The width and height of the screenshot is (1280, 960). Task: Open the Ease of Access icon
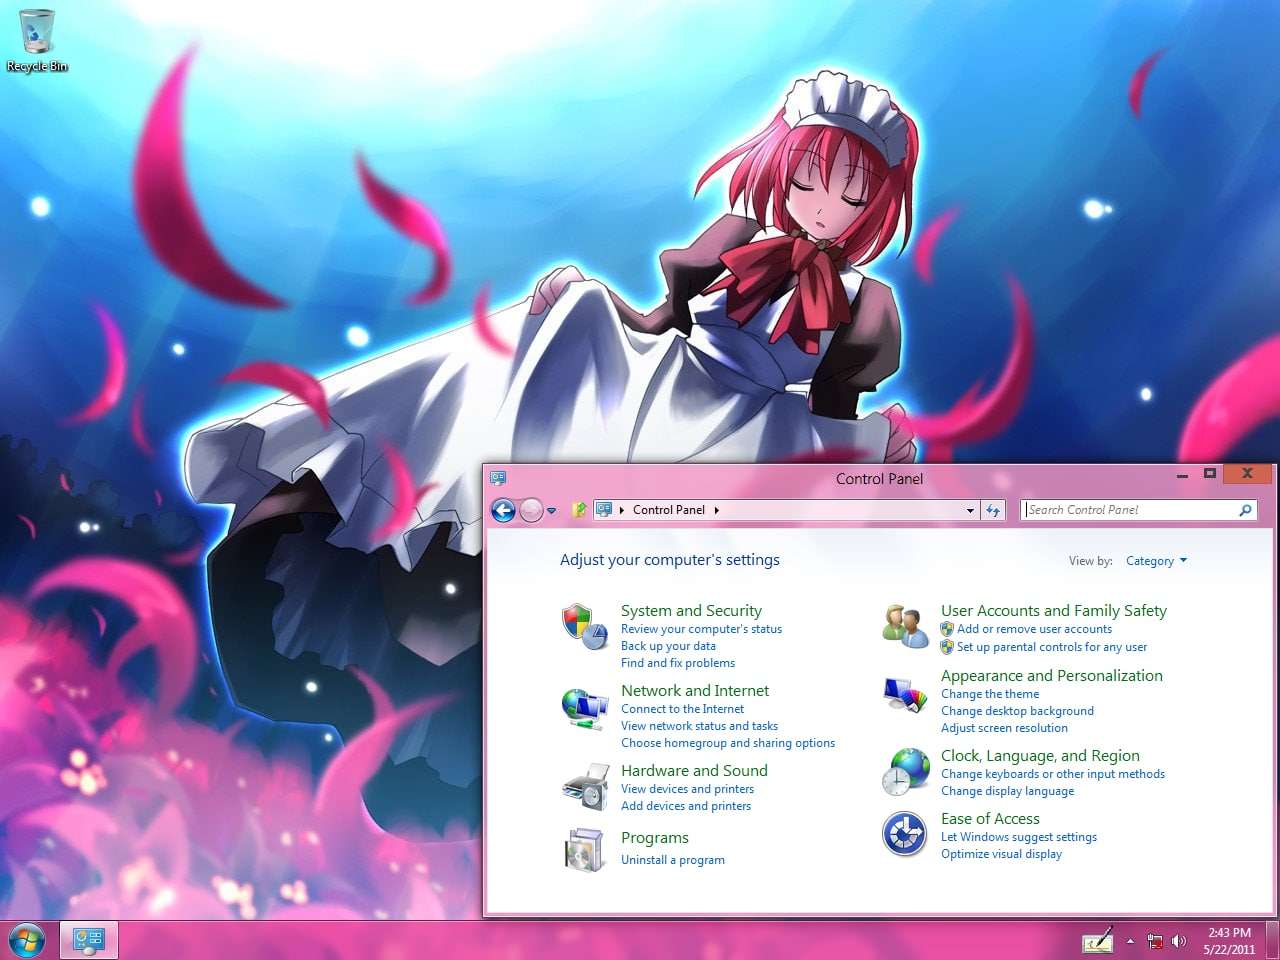[905, 834]
